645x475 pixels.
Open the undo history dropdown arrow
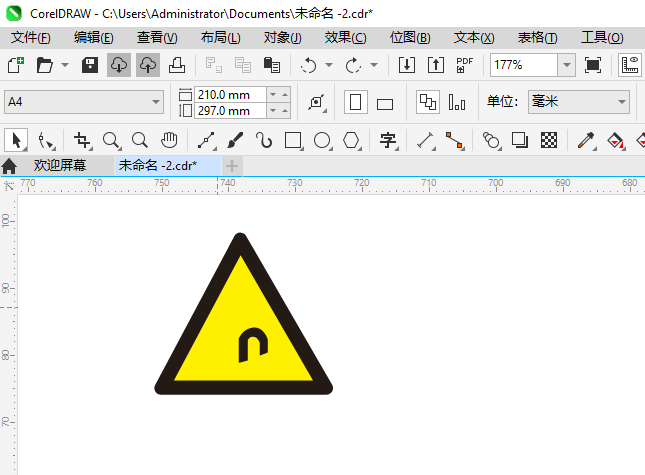click(x=329, y=65)
